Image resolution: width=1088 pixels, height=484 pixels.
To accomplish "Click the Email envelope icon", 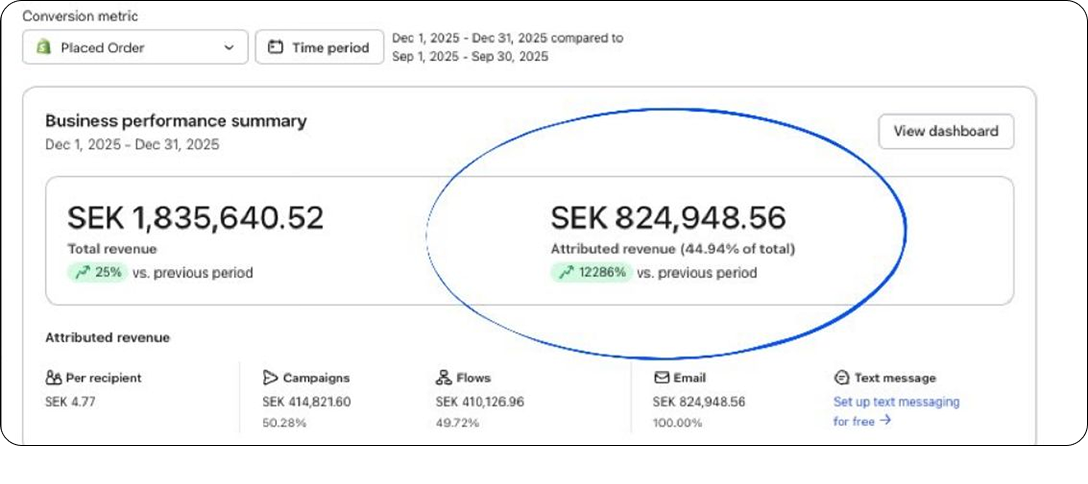I will (x=661, y=378).
